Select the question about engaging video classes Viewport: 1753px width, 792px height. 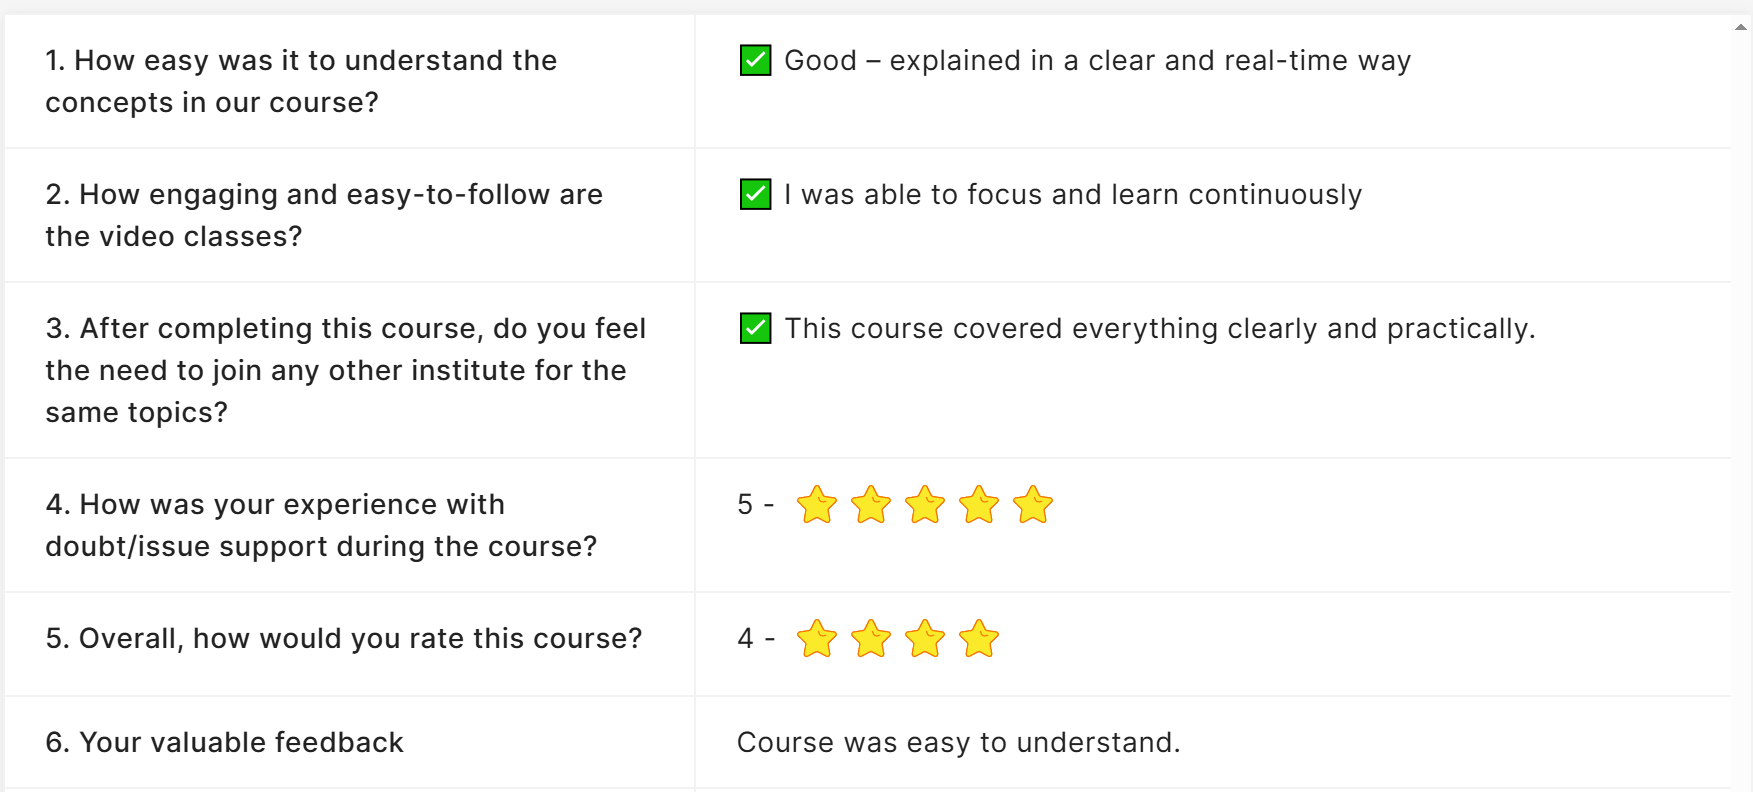click(x=324, y=215)
